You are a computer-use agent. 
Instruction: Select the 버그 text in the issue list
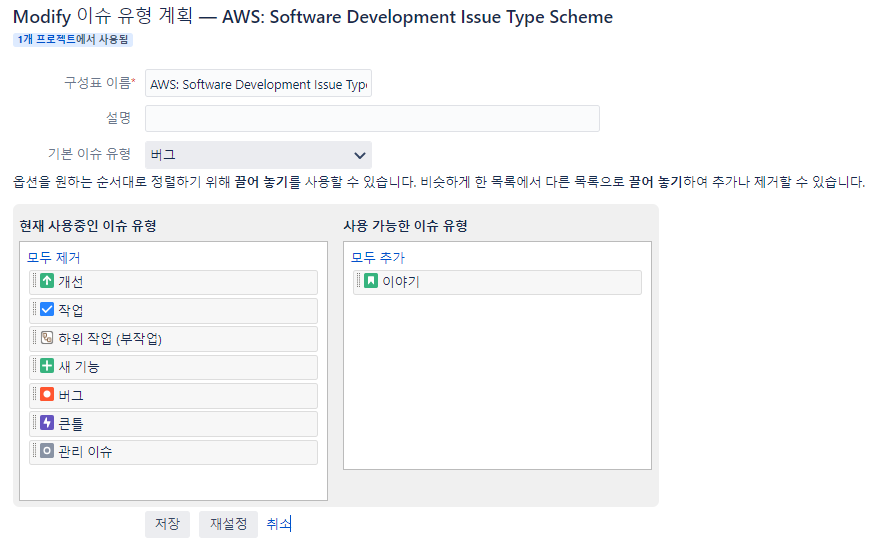pyautogui.click(x=71, y=395)
